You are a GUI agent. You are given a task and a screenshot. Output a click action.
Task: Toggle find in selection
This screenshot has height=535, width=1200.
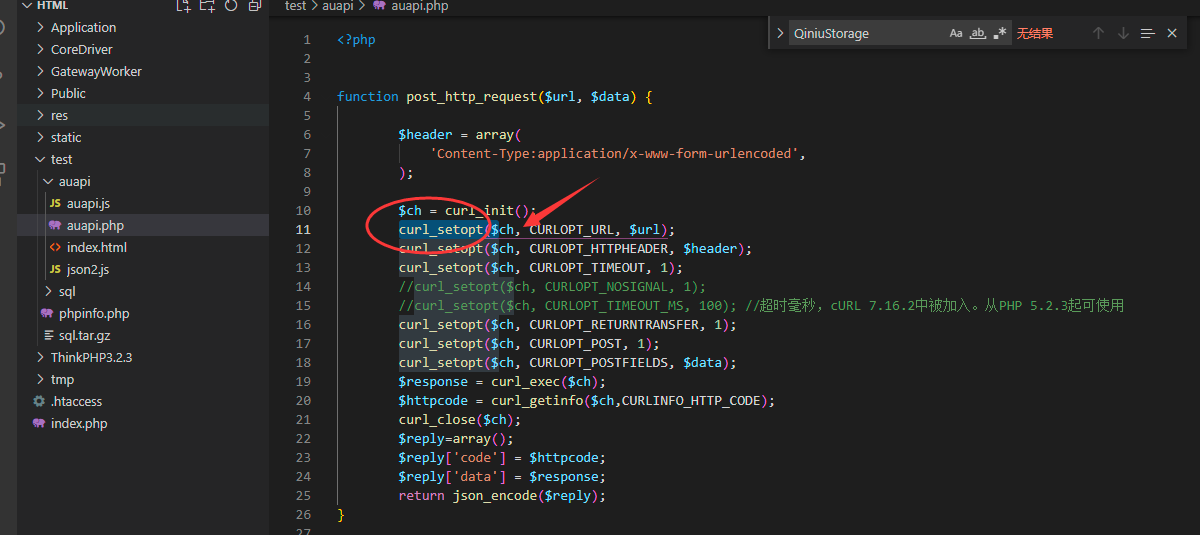[x=1147, y=33]
